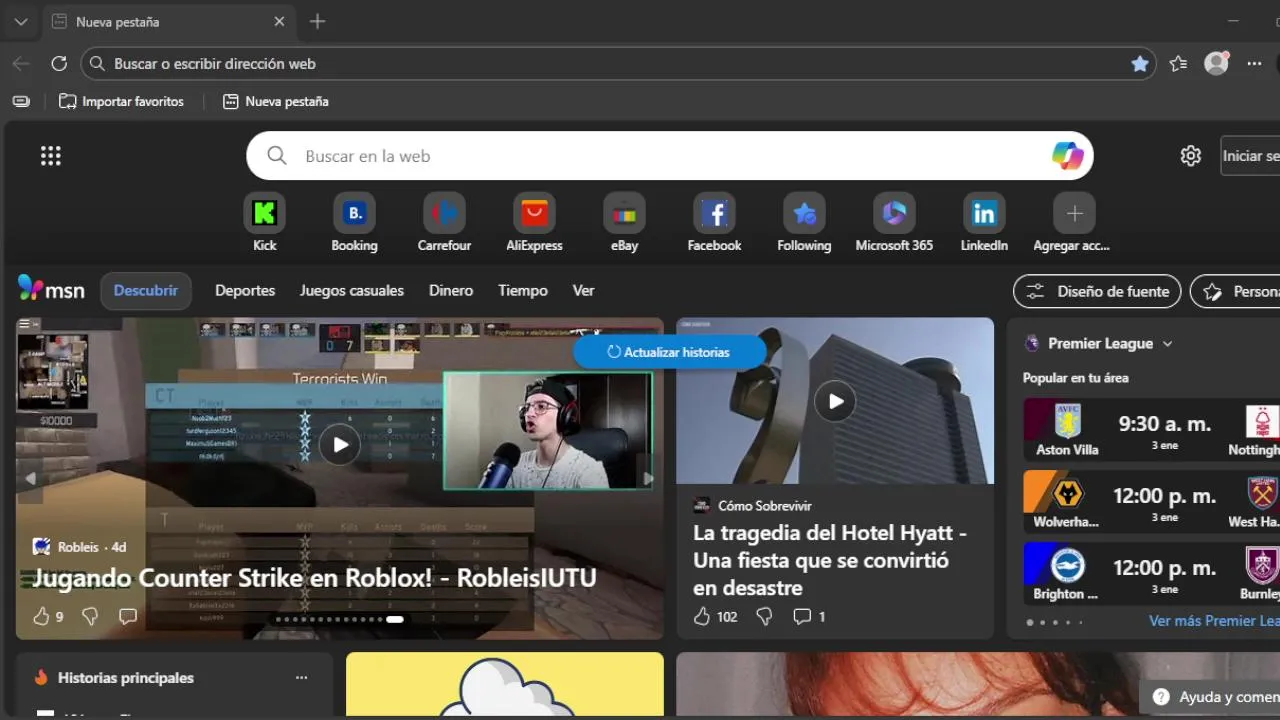The height and width of the screenshot is (720, 1280).
Task: Click the favorite star in address bar
Action: click(1140, 63)
